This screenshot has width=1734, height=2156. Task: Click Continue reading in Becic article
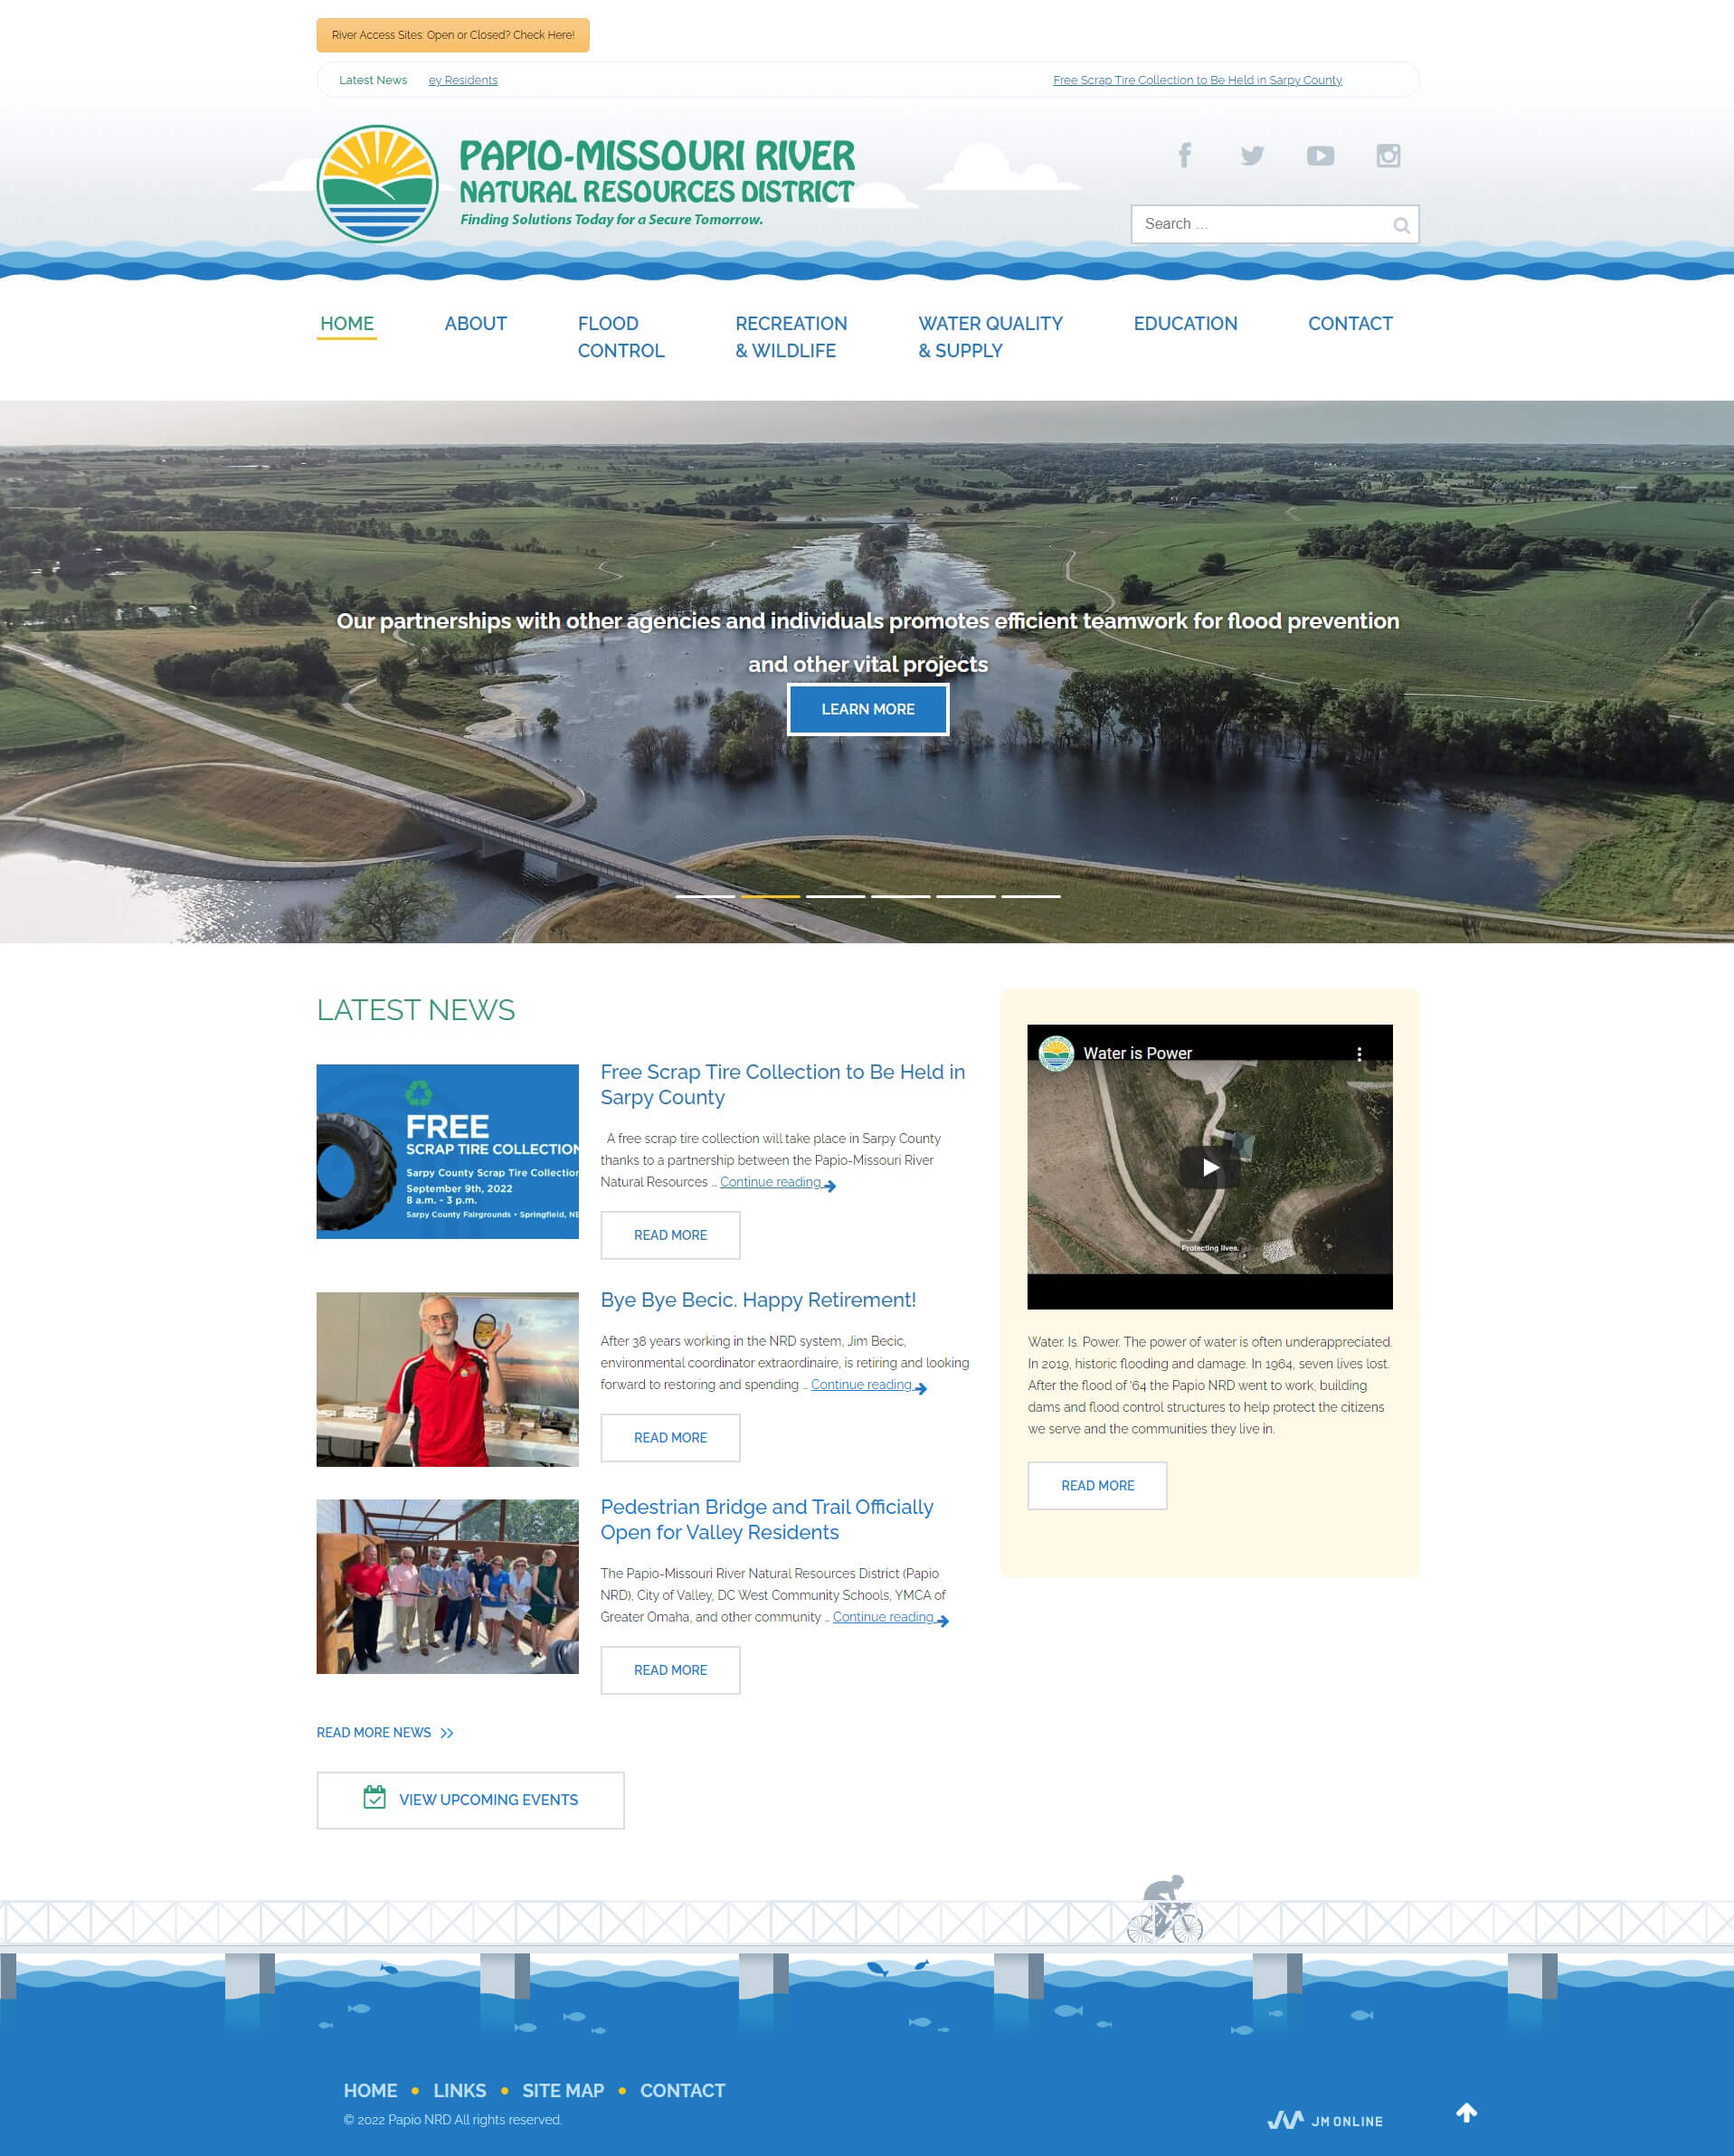pyautogui.click(x=861, y=1385)
